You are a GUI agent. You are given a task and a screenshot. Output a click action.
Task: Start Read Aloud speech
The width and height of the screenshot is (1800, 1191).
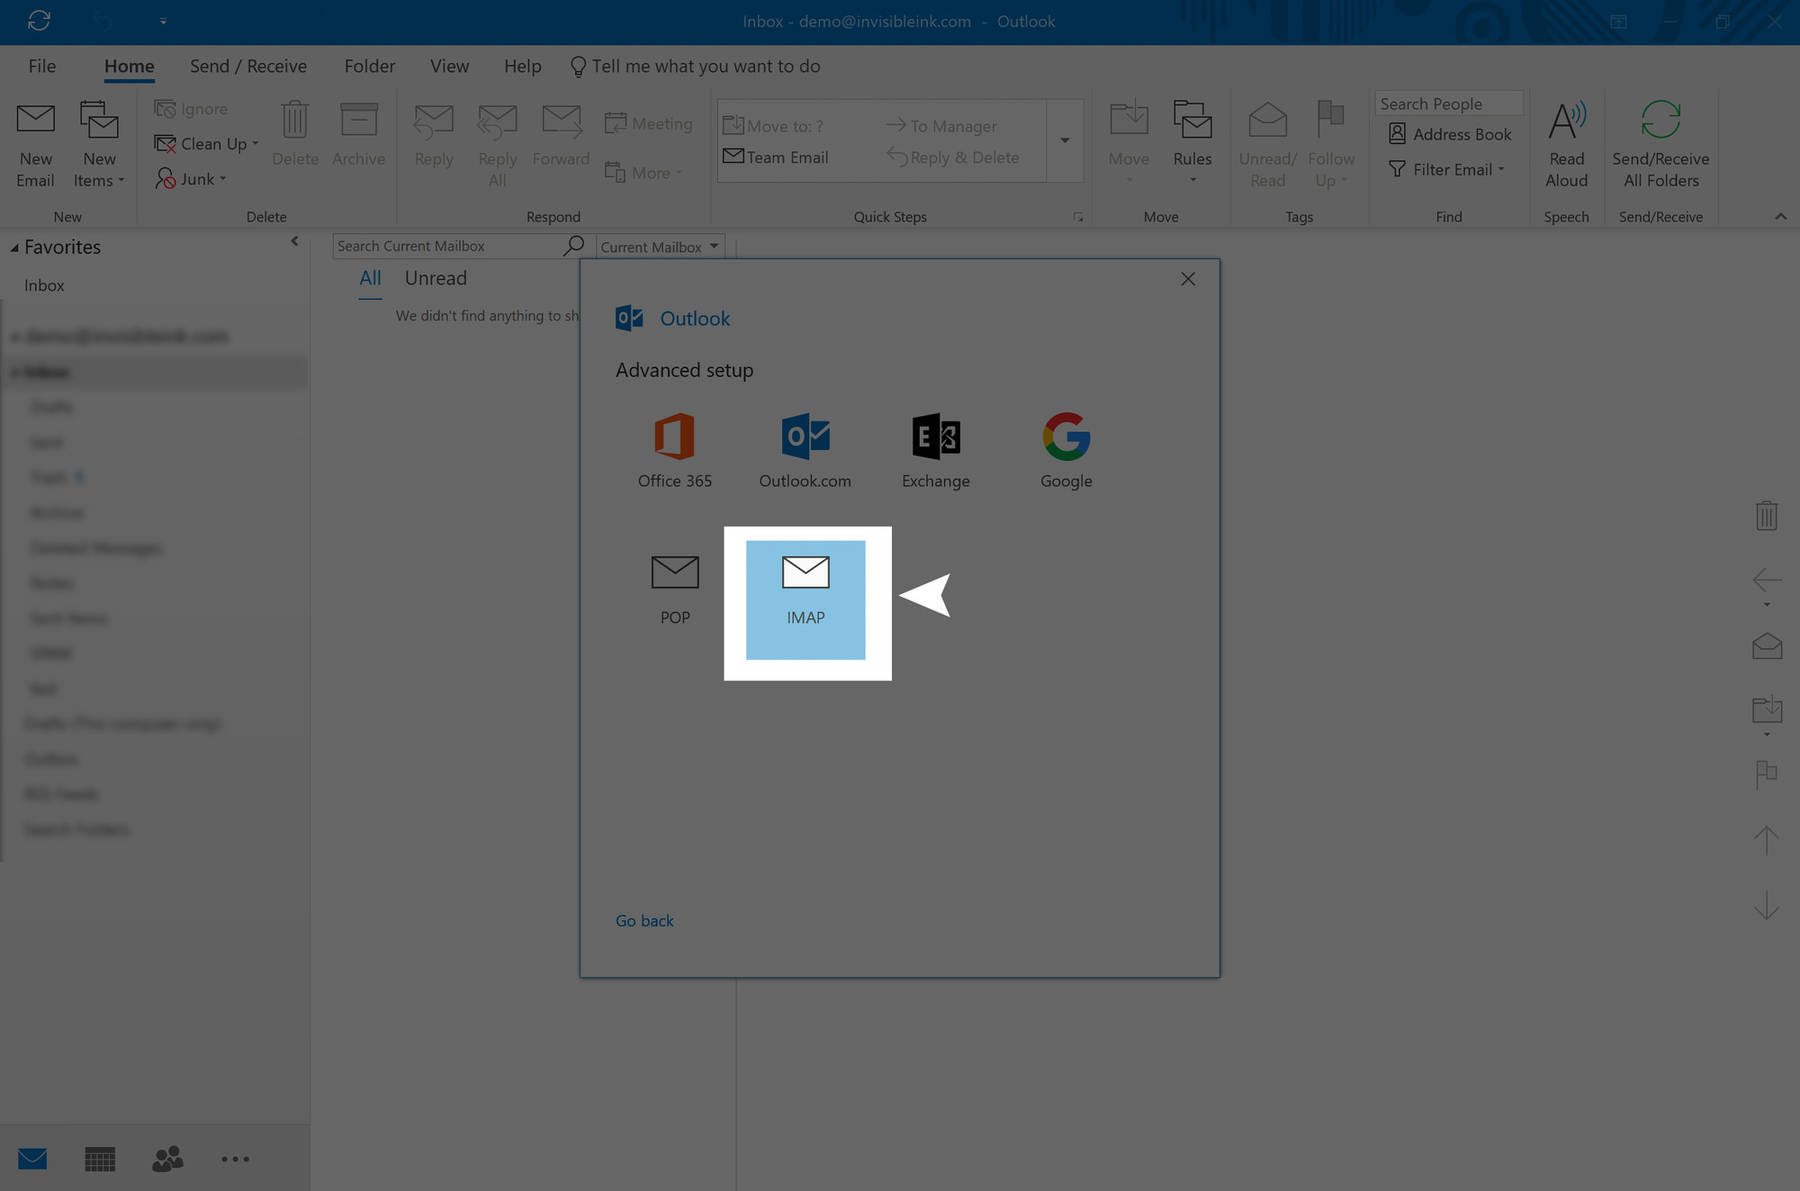1566,146
